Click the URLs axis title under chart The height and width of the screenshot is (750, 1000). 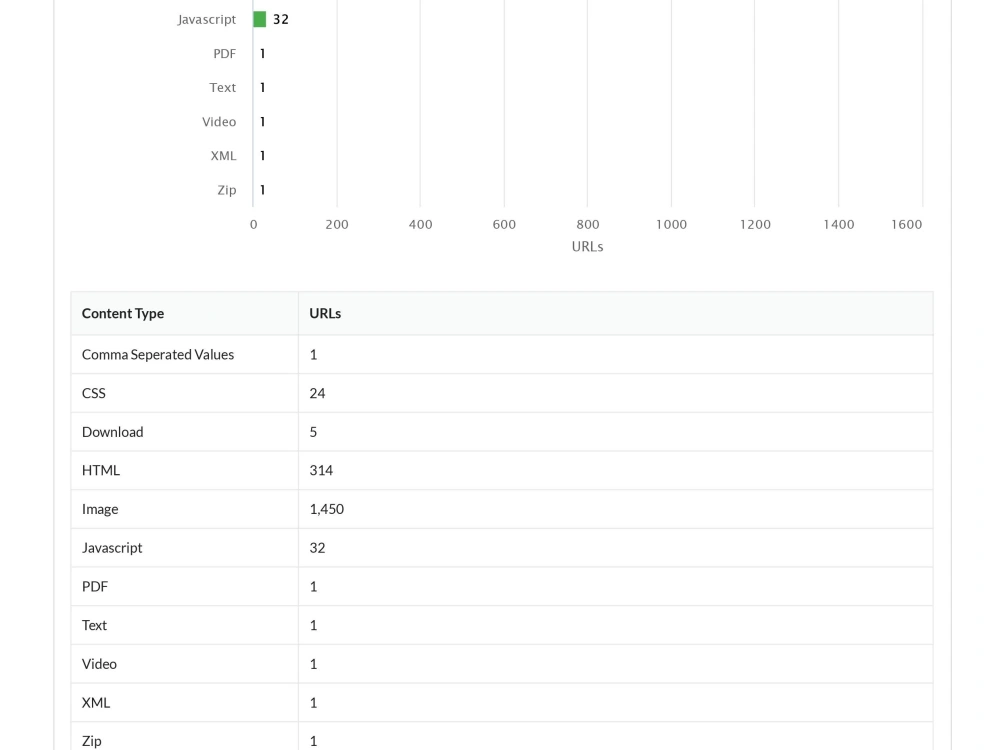[x=587, y=247]
